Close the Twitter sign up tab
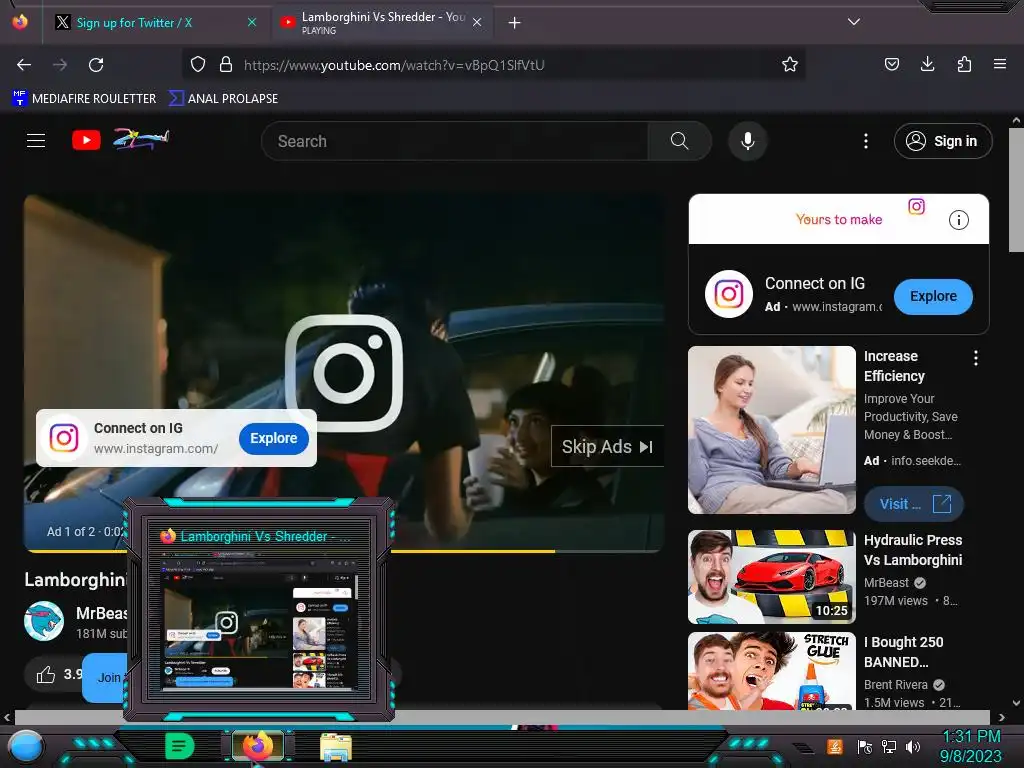The image size is (1024, 768). [252, 22]
